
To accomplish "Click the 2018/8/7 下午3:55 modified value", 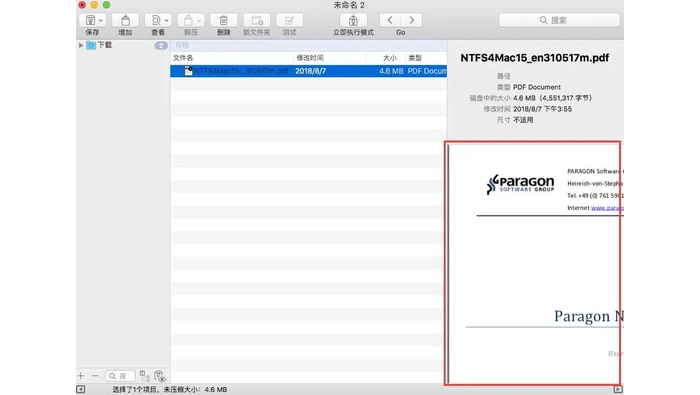I will tap(542, 109).
